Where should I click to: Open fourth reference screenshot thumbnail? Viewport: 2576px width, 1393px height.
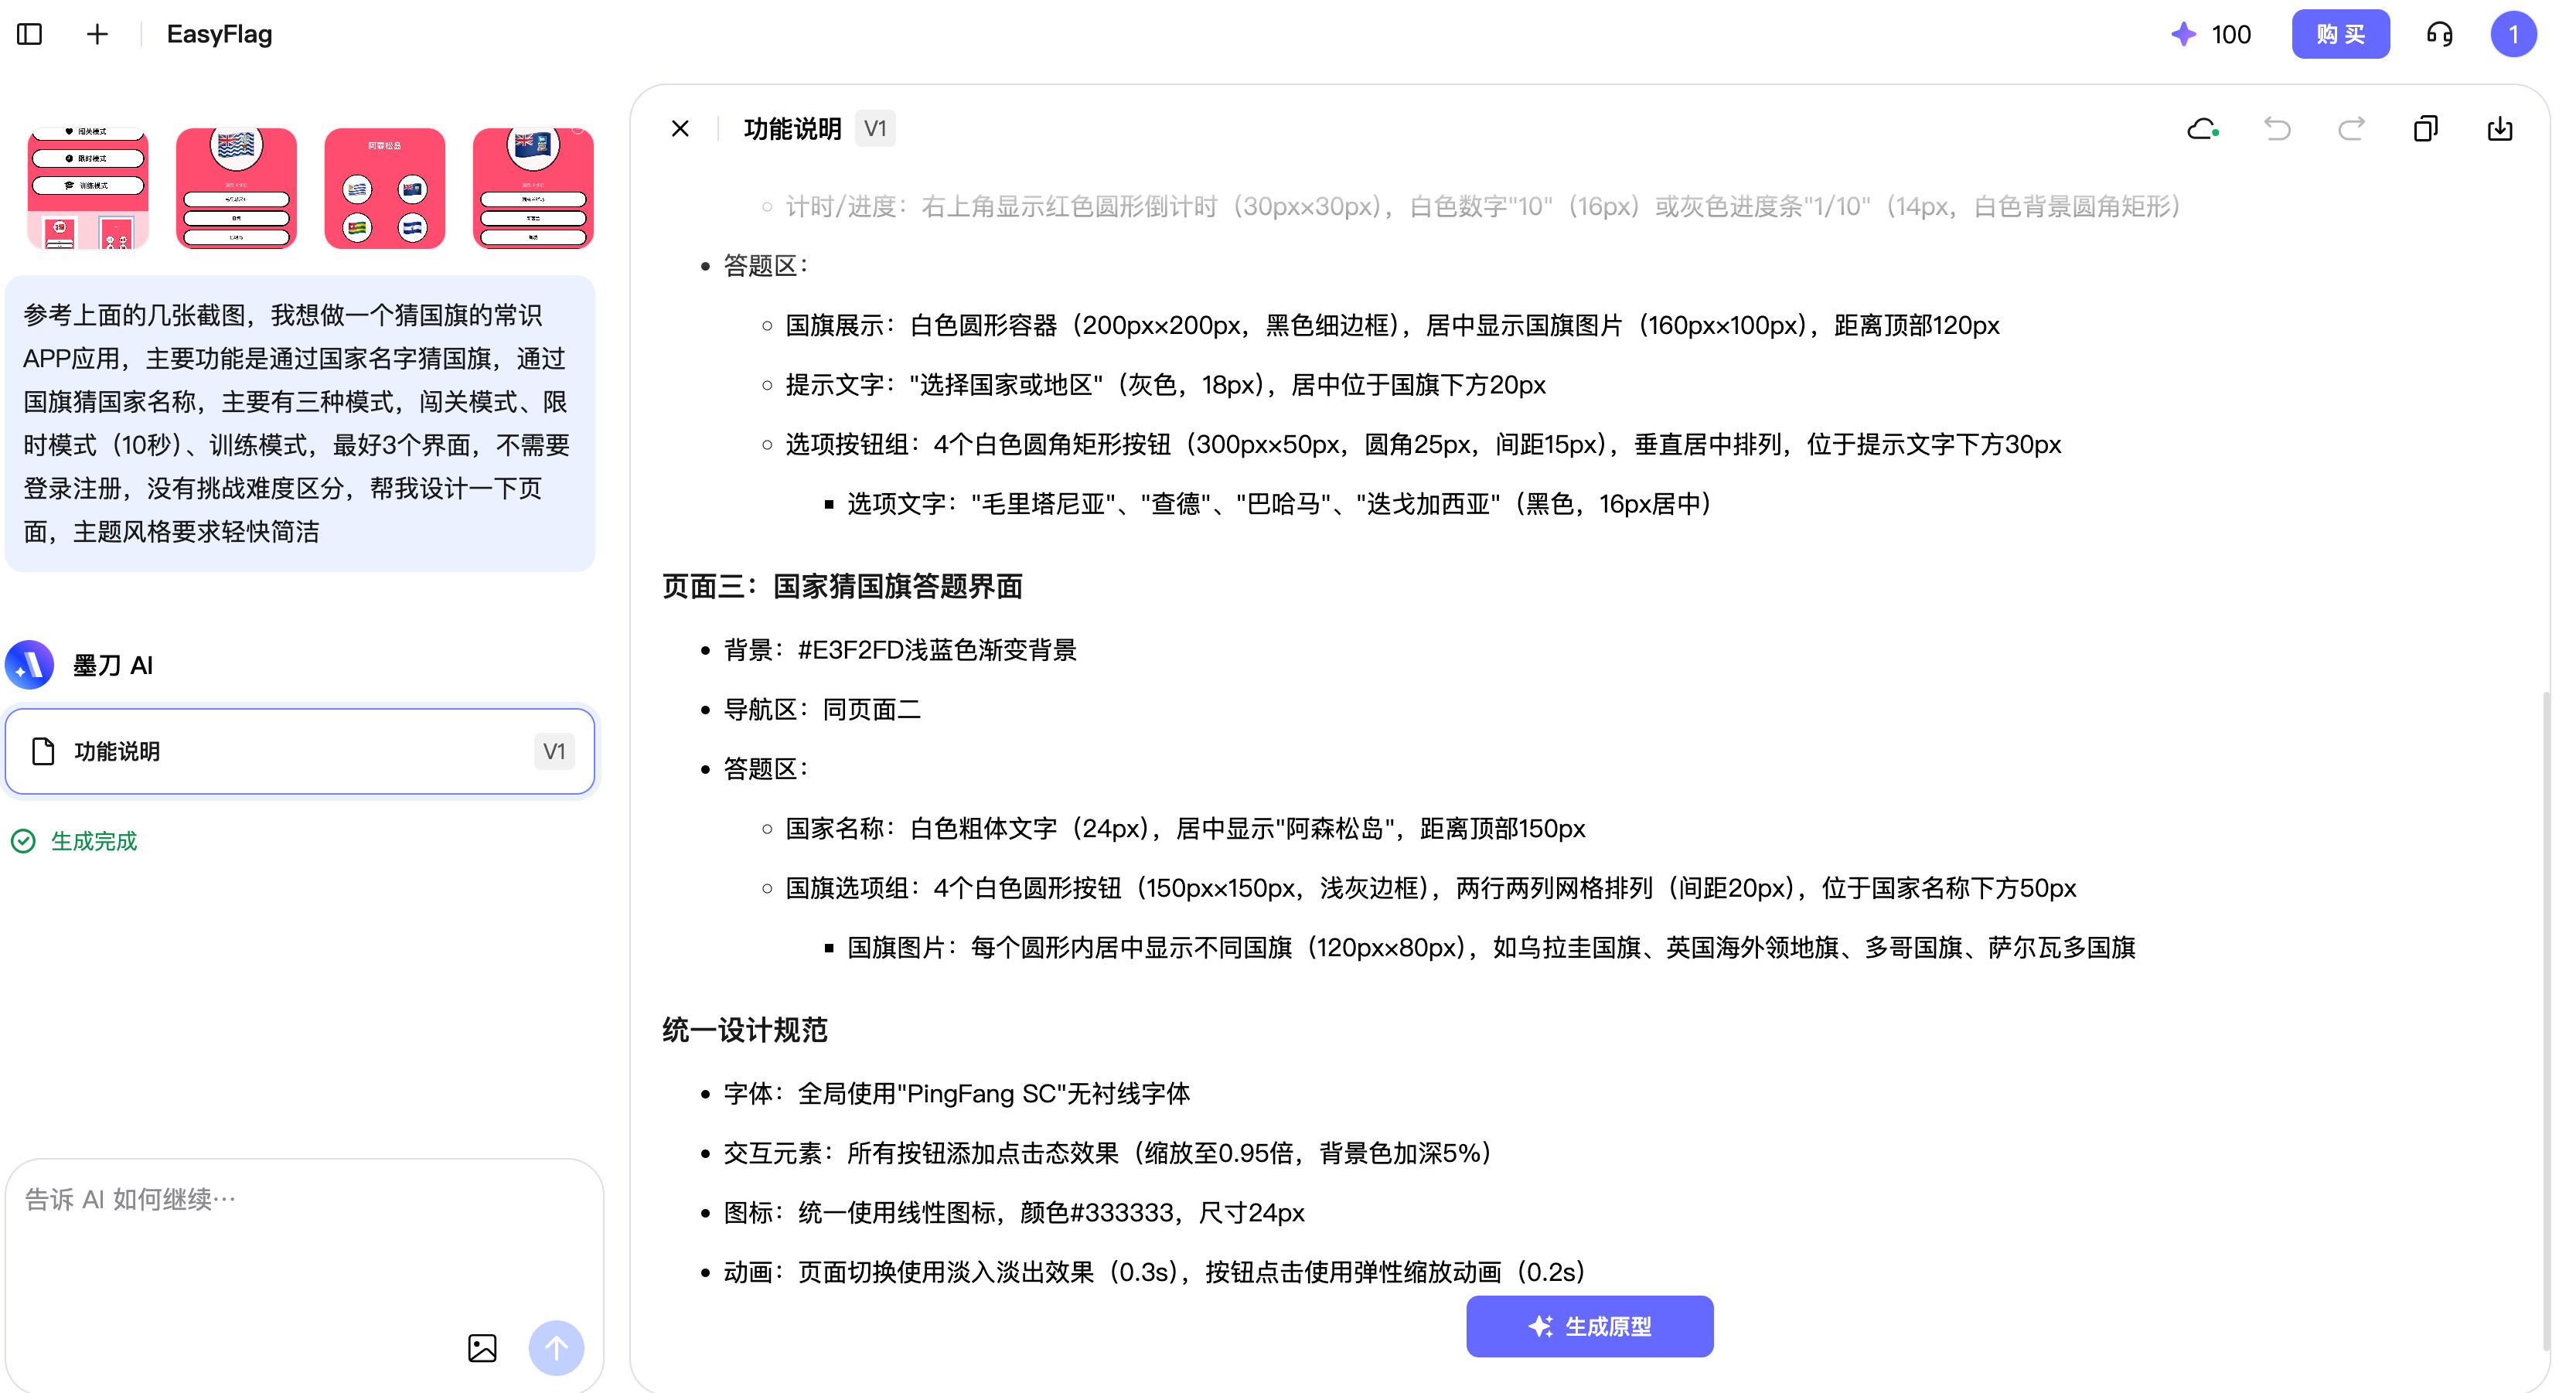(x=533, y=188)
